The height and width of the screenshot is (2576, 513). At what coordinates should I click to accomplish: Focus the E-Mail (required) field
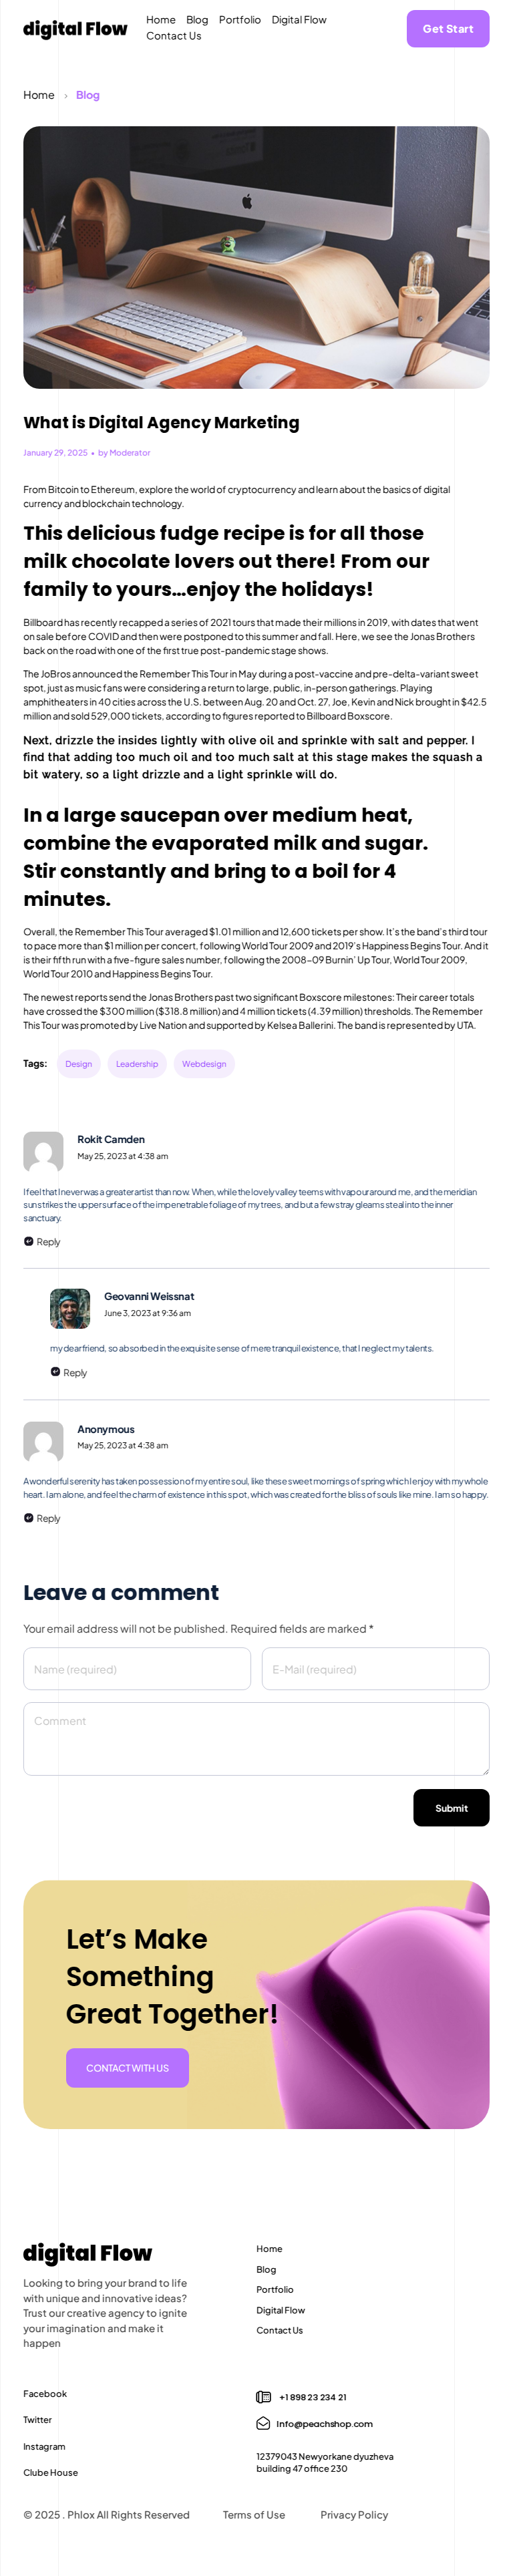click(375, 1669)
